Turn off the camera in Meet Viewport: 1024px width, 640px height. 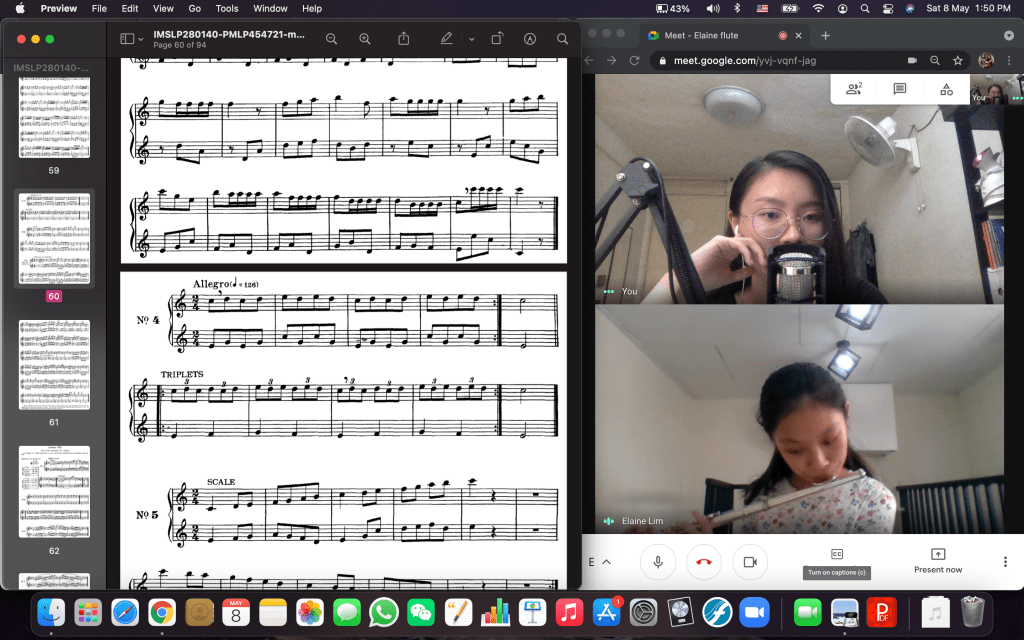click(749, 562)
